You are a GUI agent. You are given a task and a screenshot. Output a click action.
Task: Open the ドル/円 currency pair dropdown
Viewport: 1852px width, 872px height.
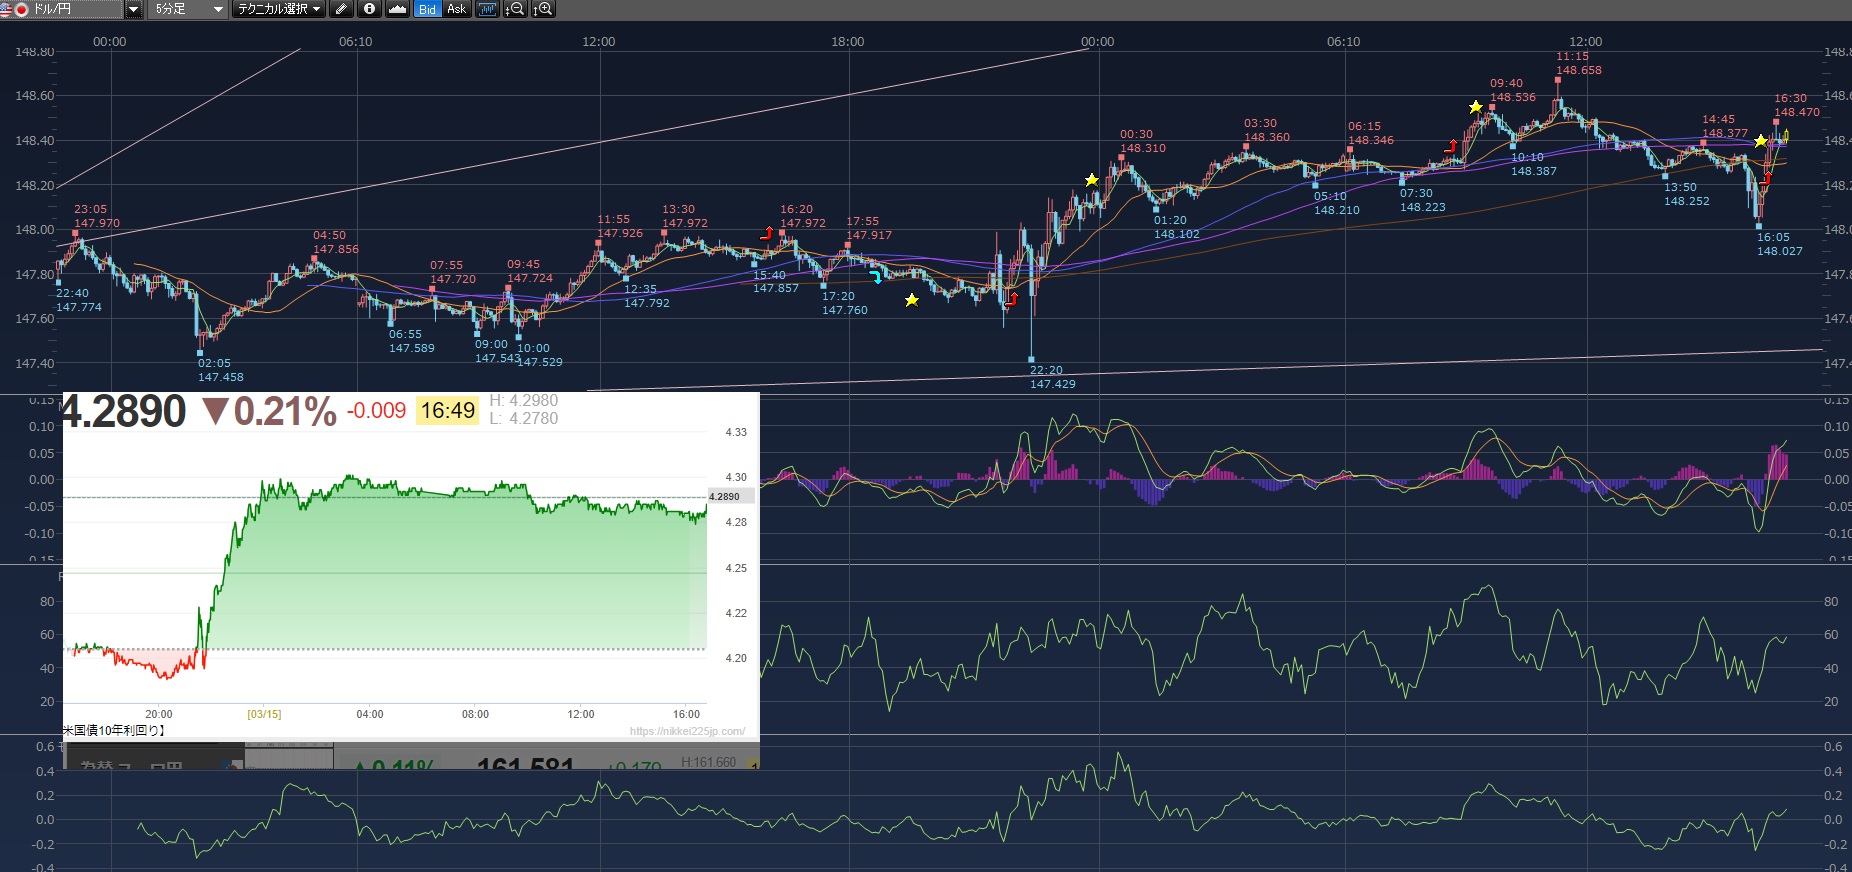(133, 9)
